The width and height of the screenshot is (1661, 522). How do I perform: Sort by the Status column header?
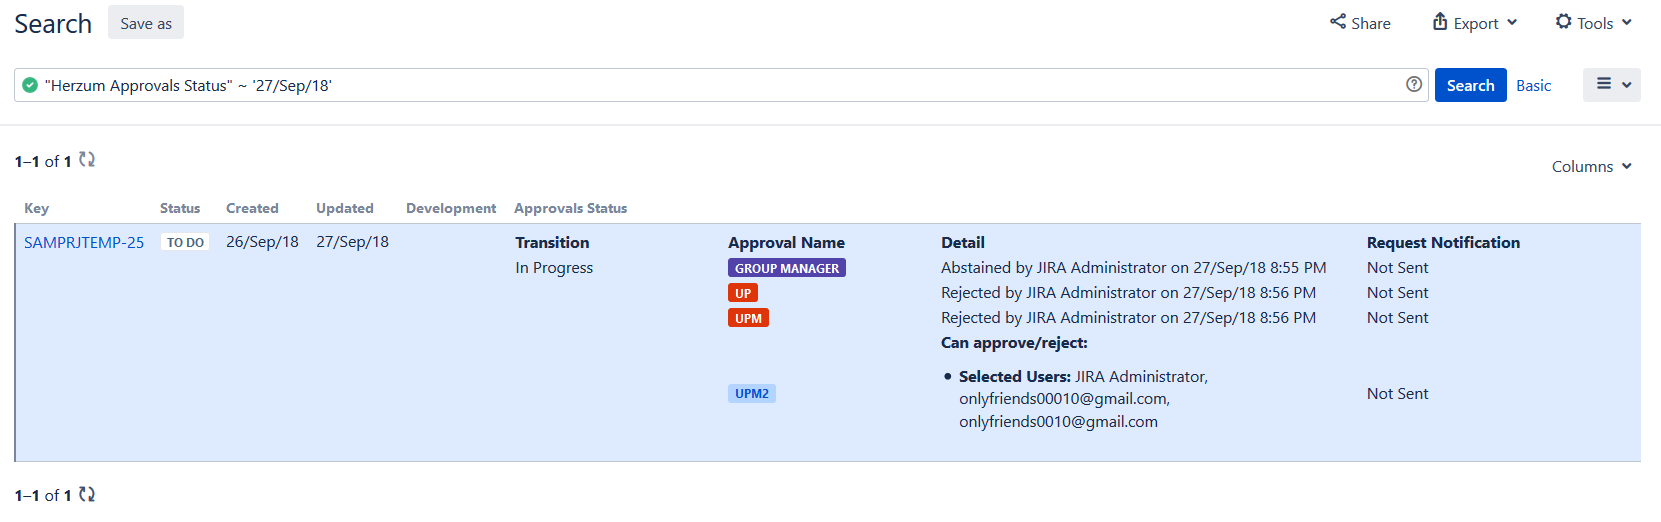pyautogui.click(x=180, y=208)
